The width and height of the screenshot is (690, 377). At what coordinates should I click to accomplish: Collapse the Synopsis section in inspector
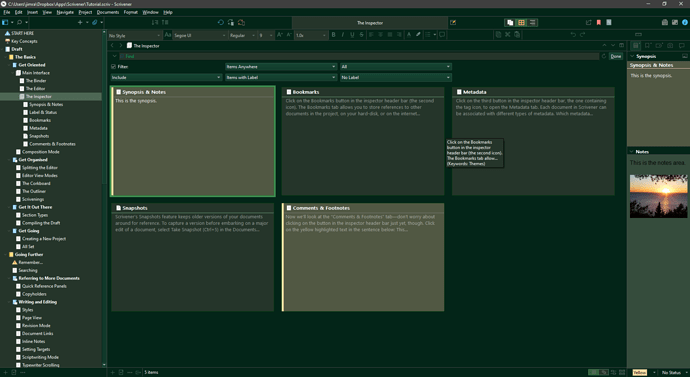pos(632,56)
